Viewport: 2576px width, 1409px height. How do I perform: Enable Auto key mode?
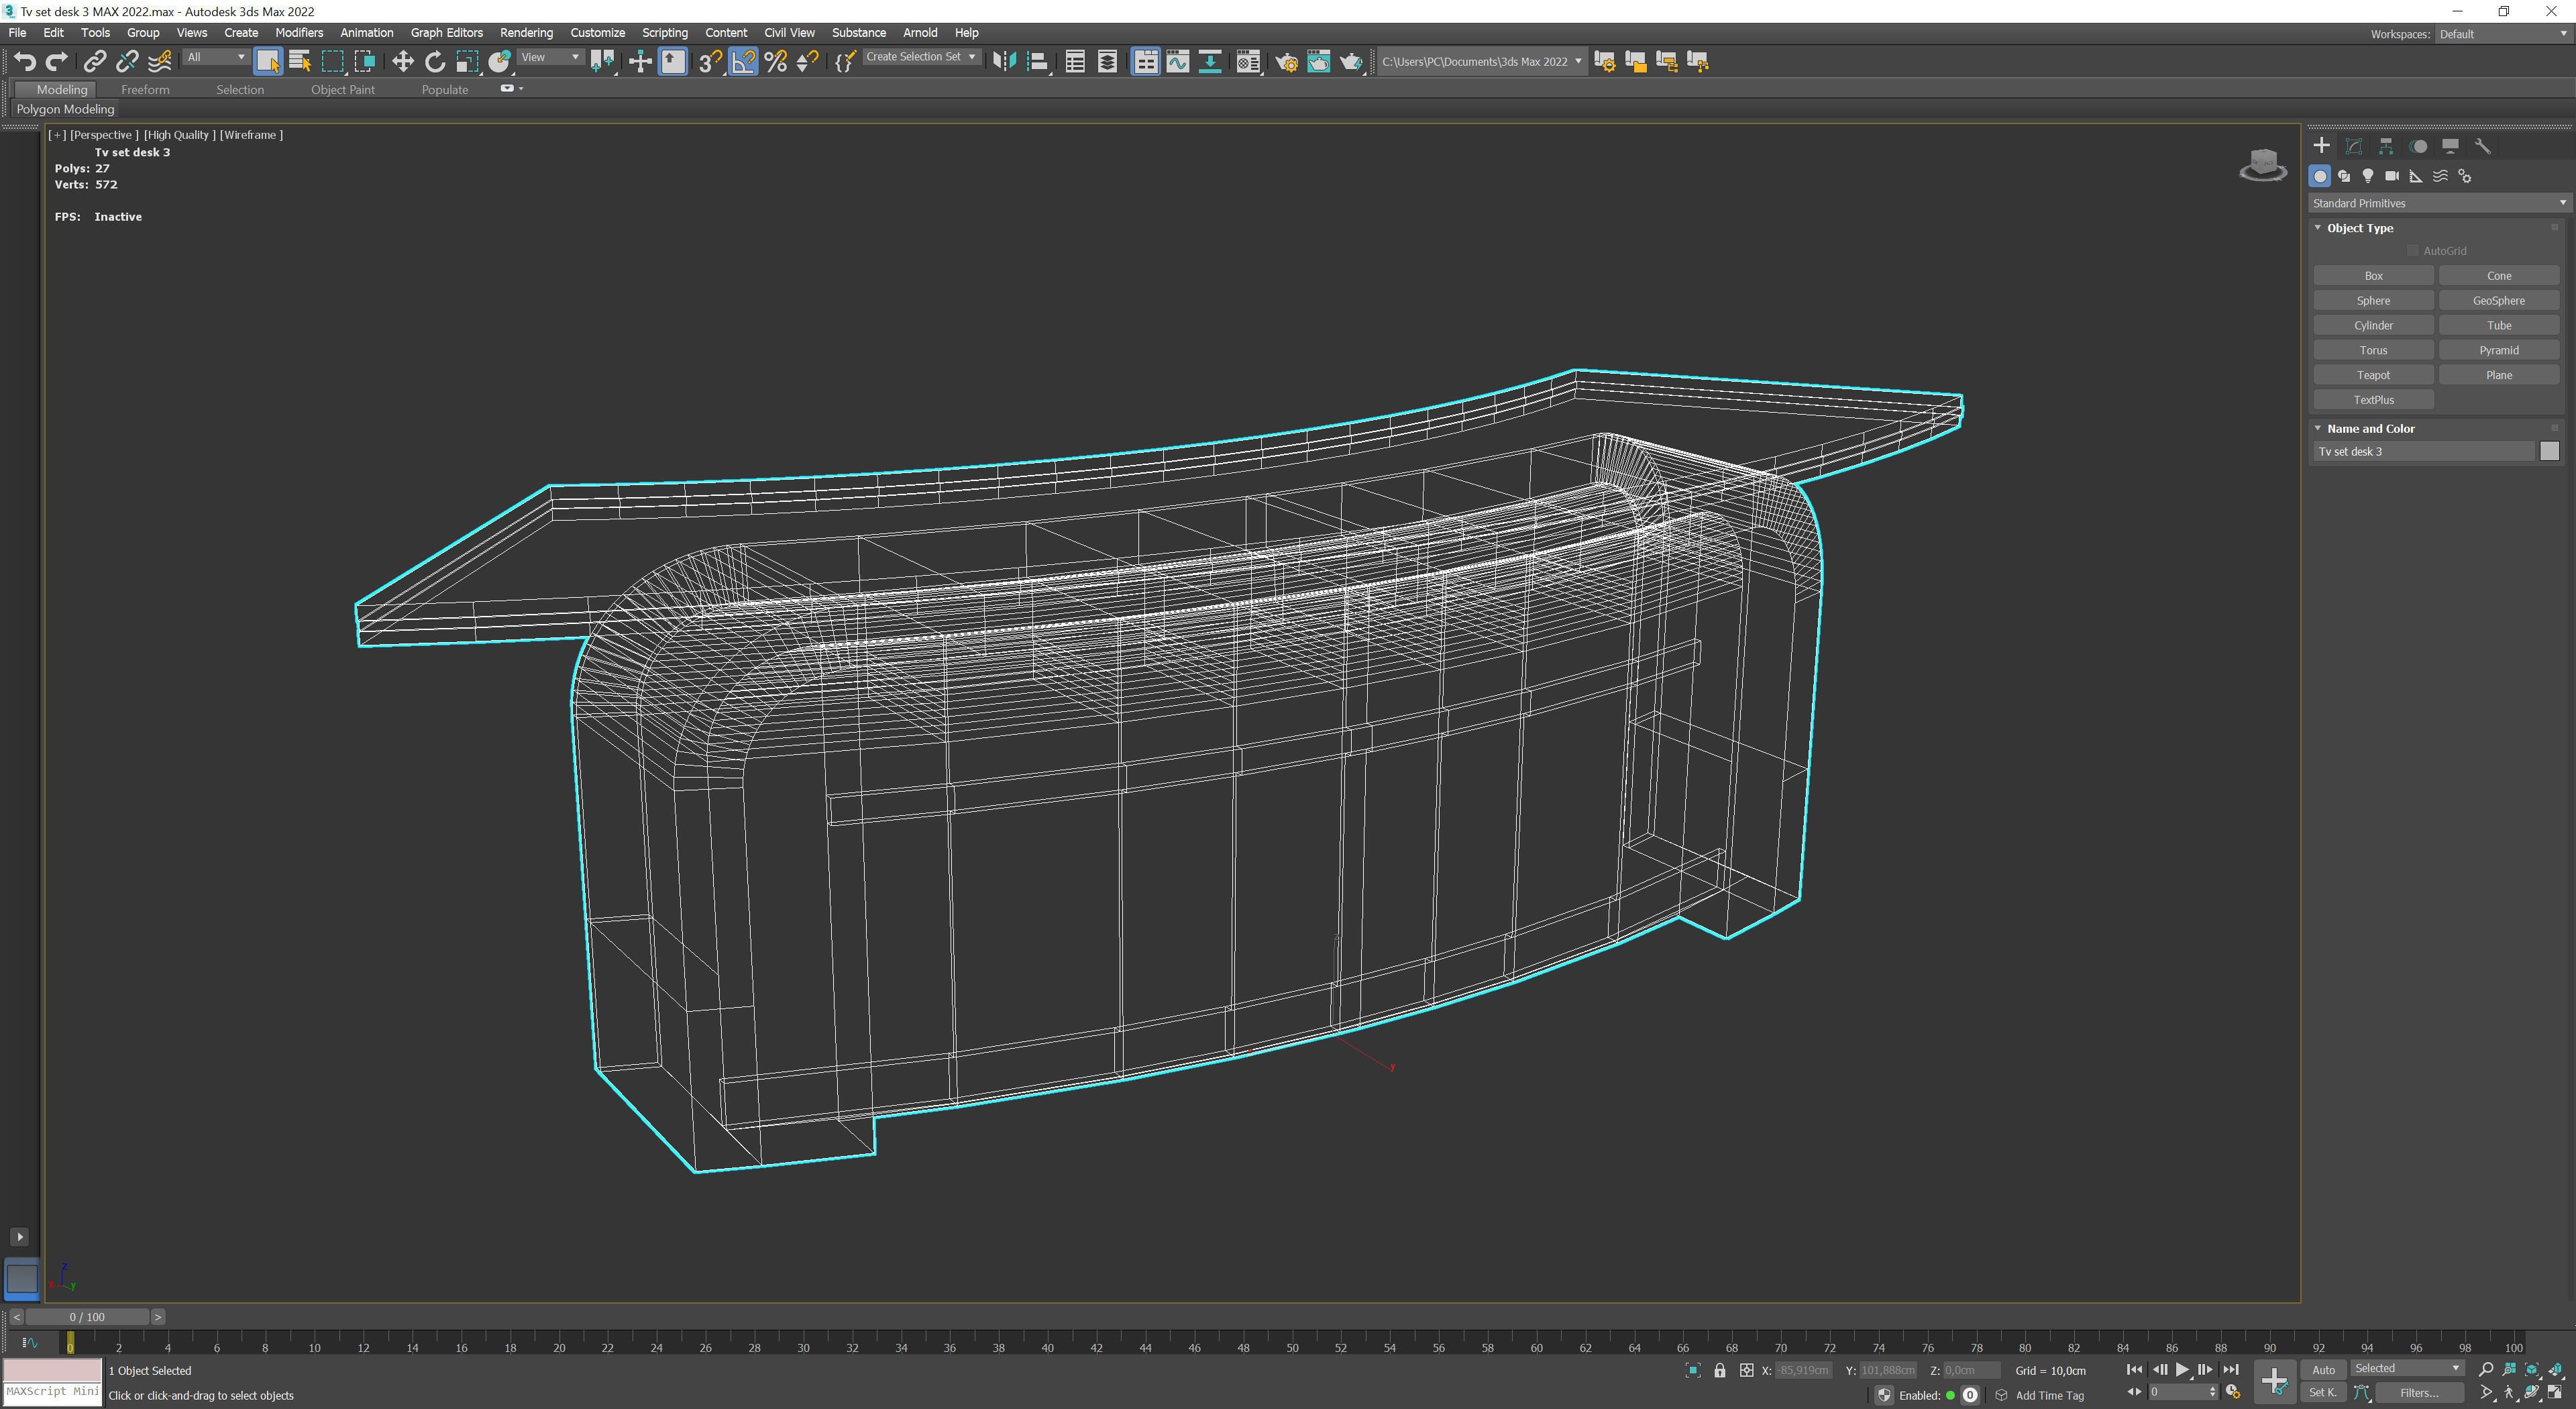pos(2323,1370)
